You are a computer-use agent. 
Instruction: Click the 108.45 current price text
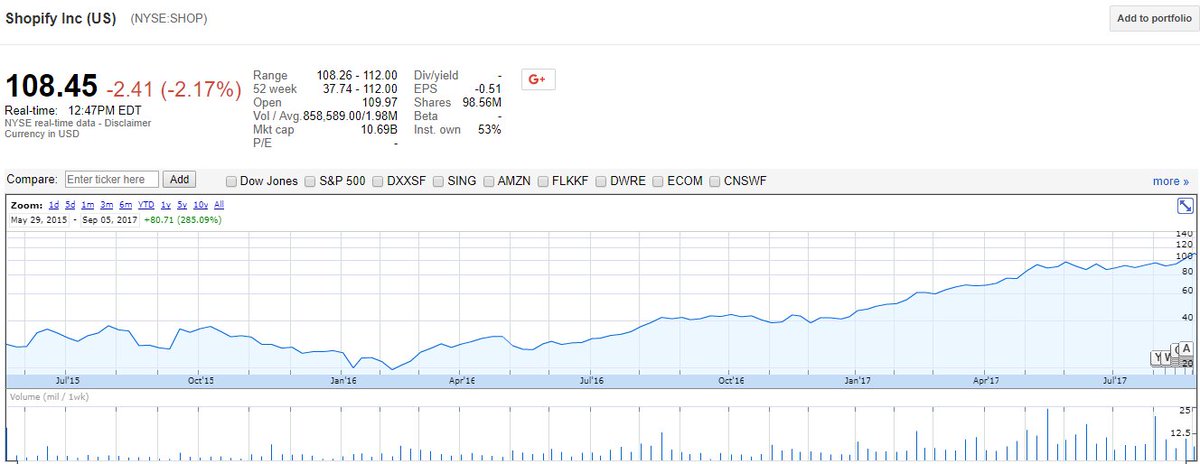[x=51, y=88]
